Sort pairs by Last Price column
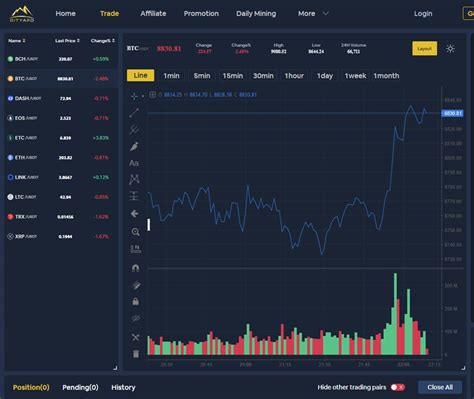This screenshot has width=474, height=399. click(x=78, y=41)
